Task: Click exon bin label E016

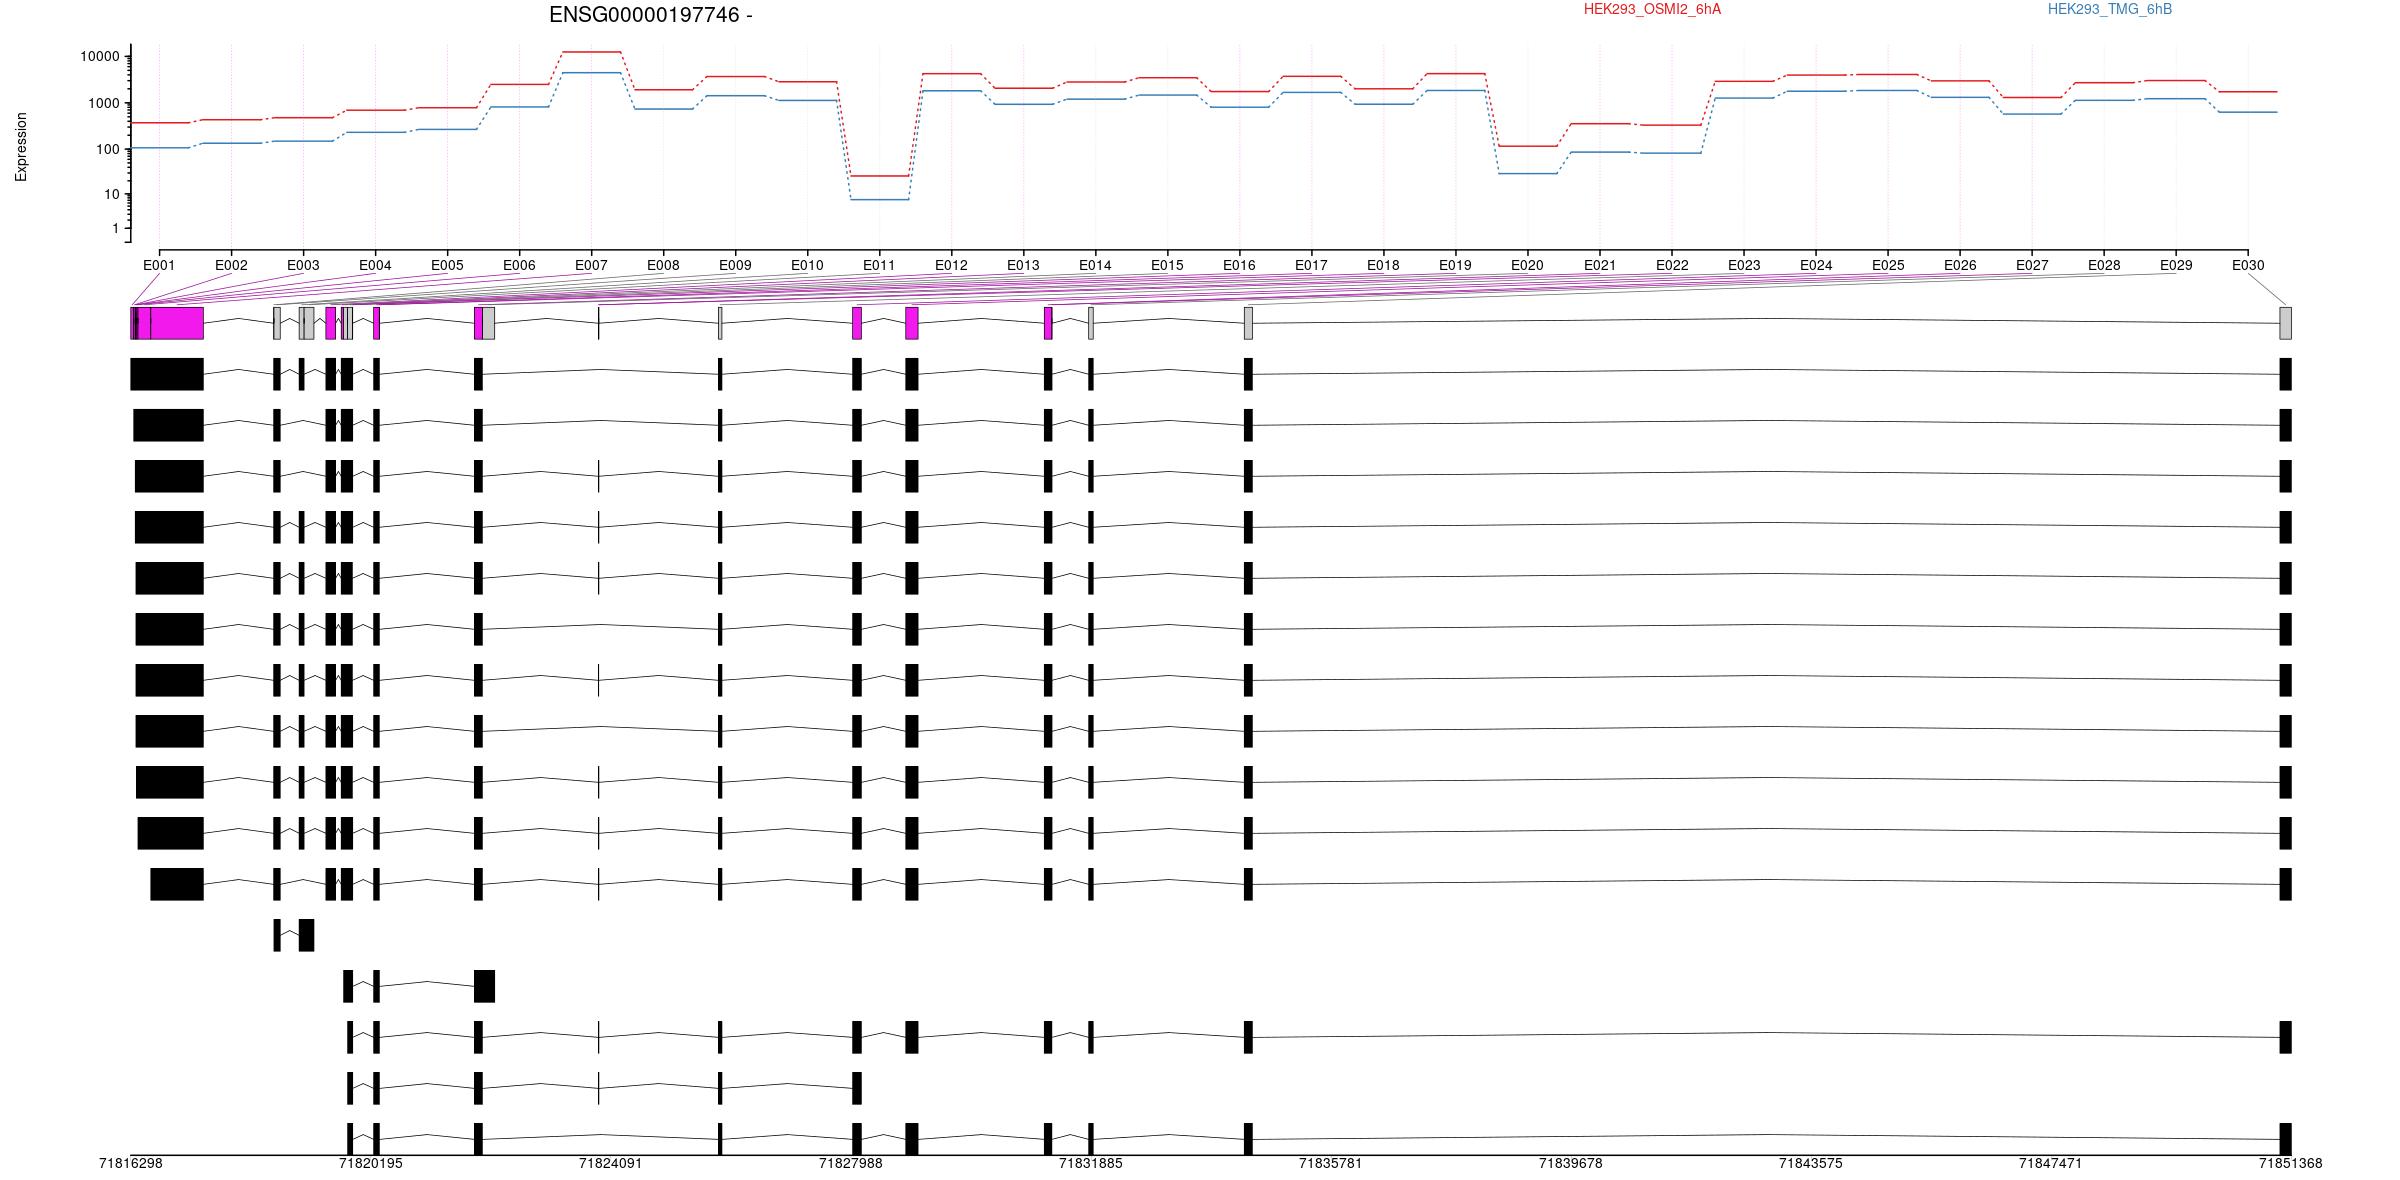Action: point(1239,265)
